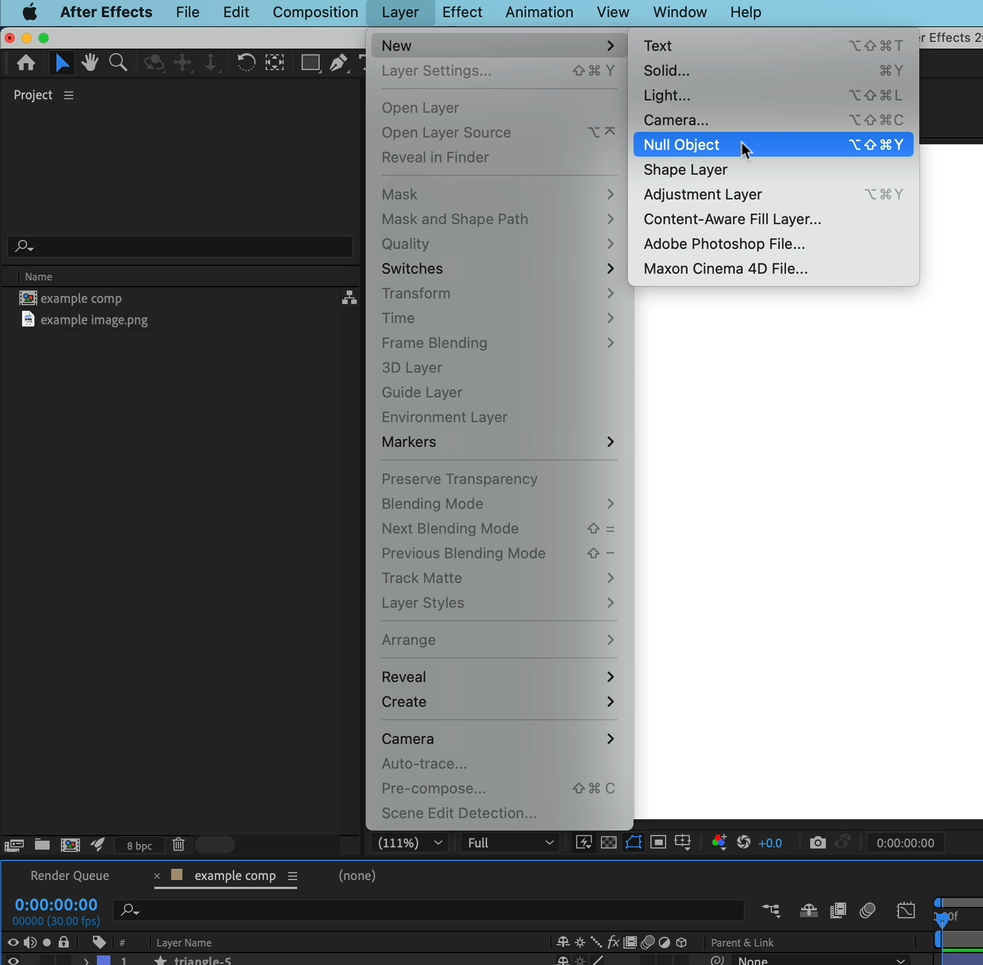Click the trash icon in Project panel

(x=178, y=845)
